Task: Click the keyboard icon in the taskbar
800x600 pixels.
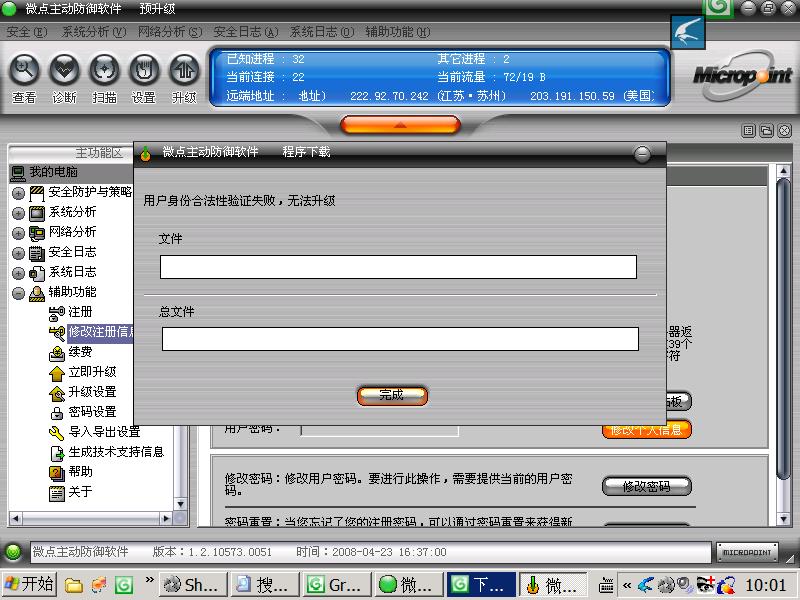Action: [x=606, y=585]
